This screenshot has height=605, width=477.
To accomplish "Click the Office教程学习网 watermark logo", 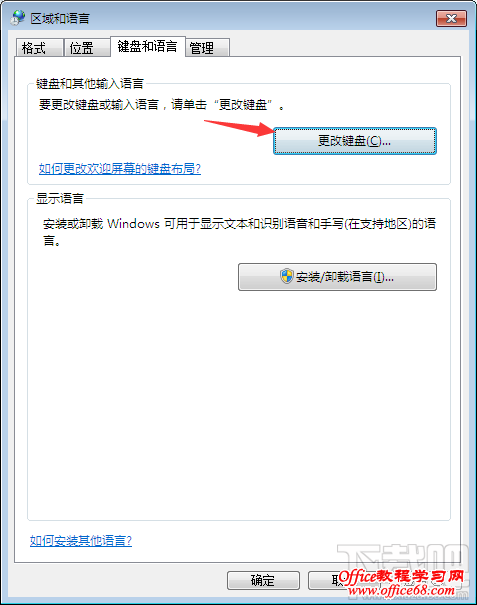I will (401, 576).
